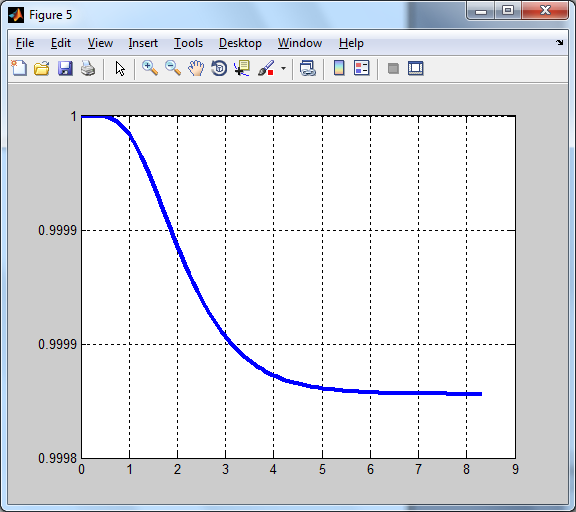This screenshot has height=512, width=576.
Task: Select the Brush data tool
Action: [x=266, y=68]
